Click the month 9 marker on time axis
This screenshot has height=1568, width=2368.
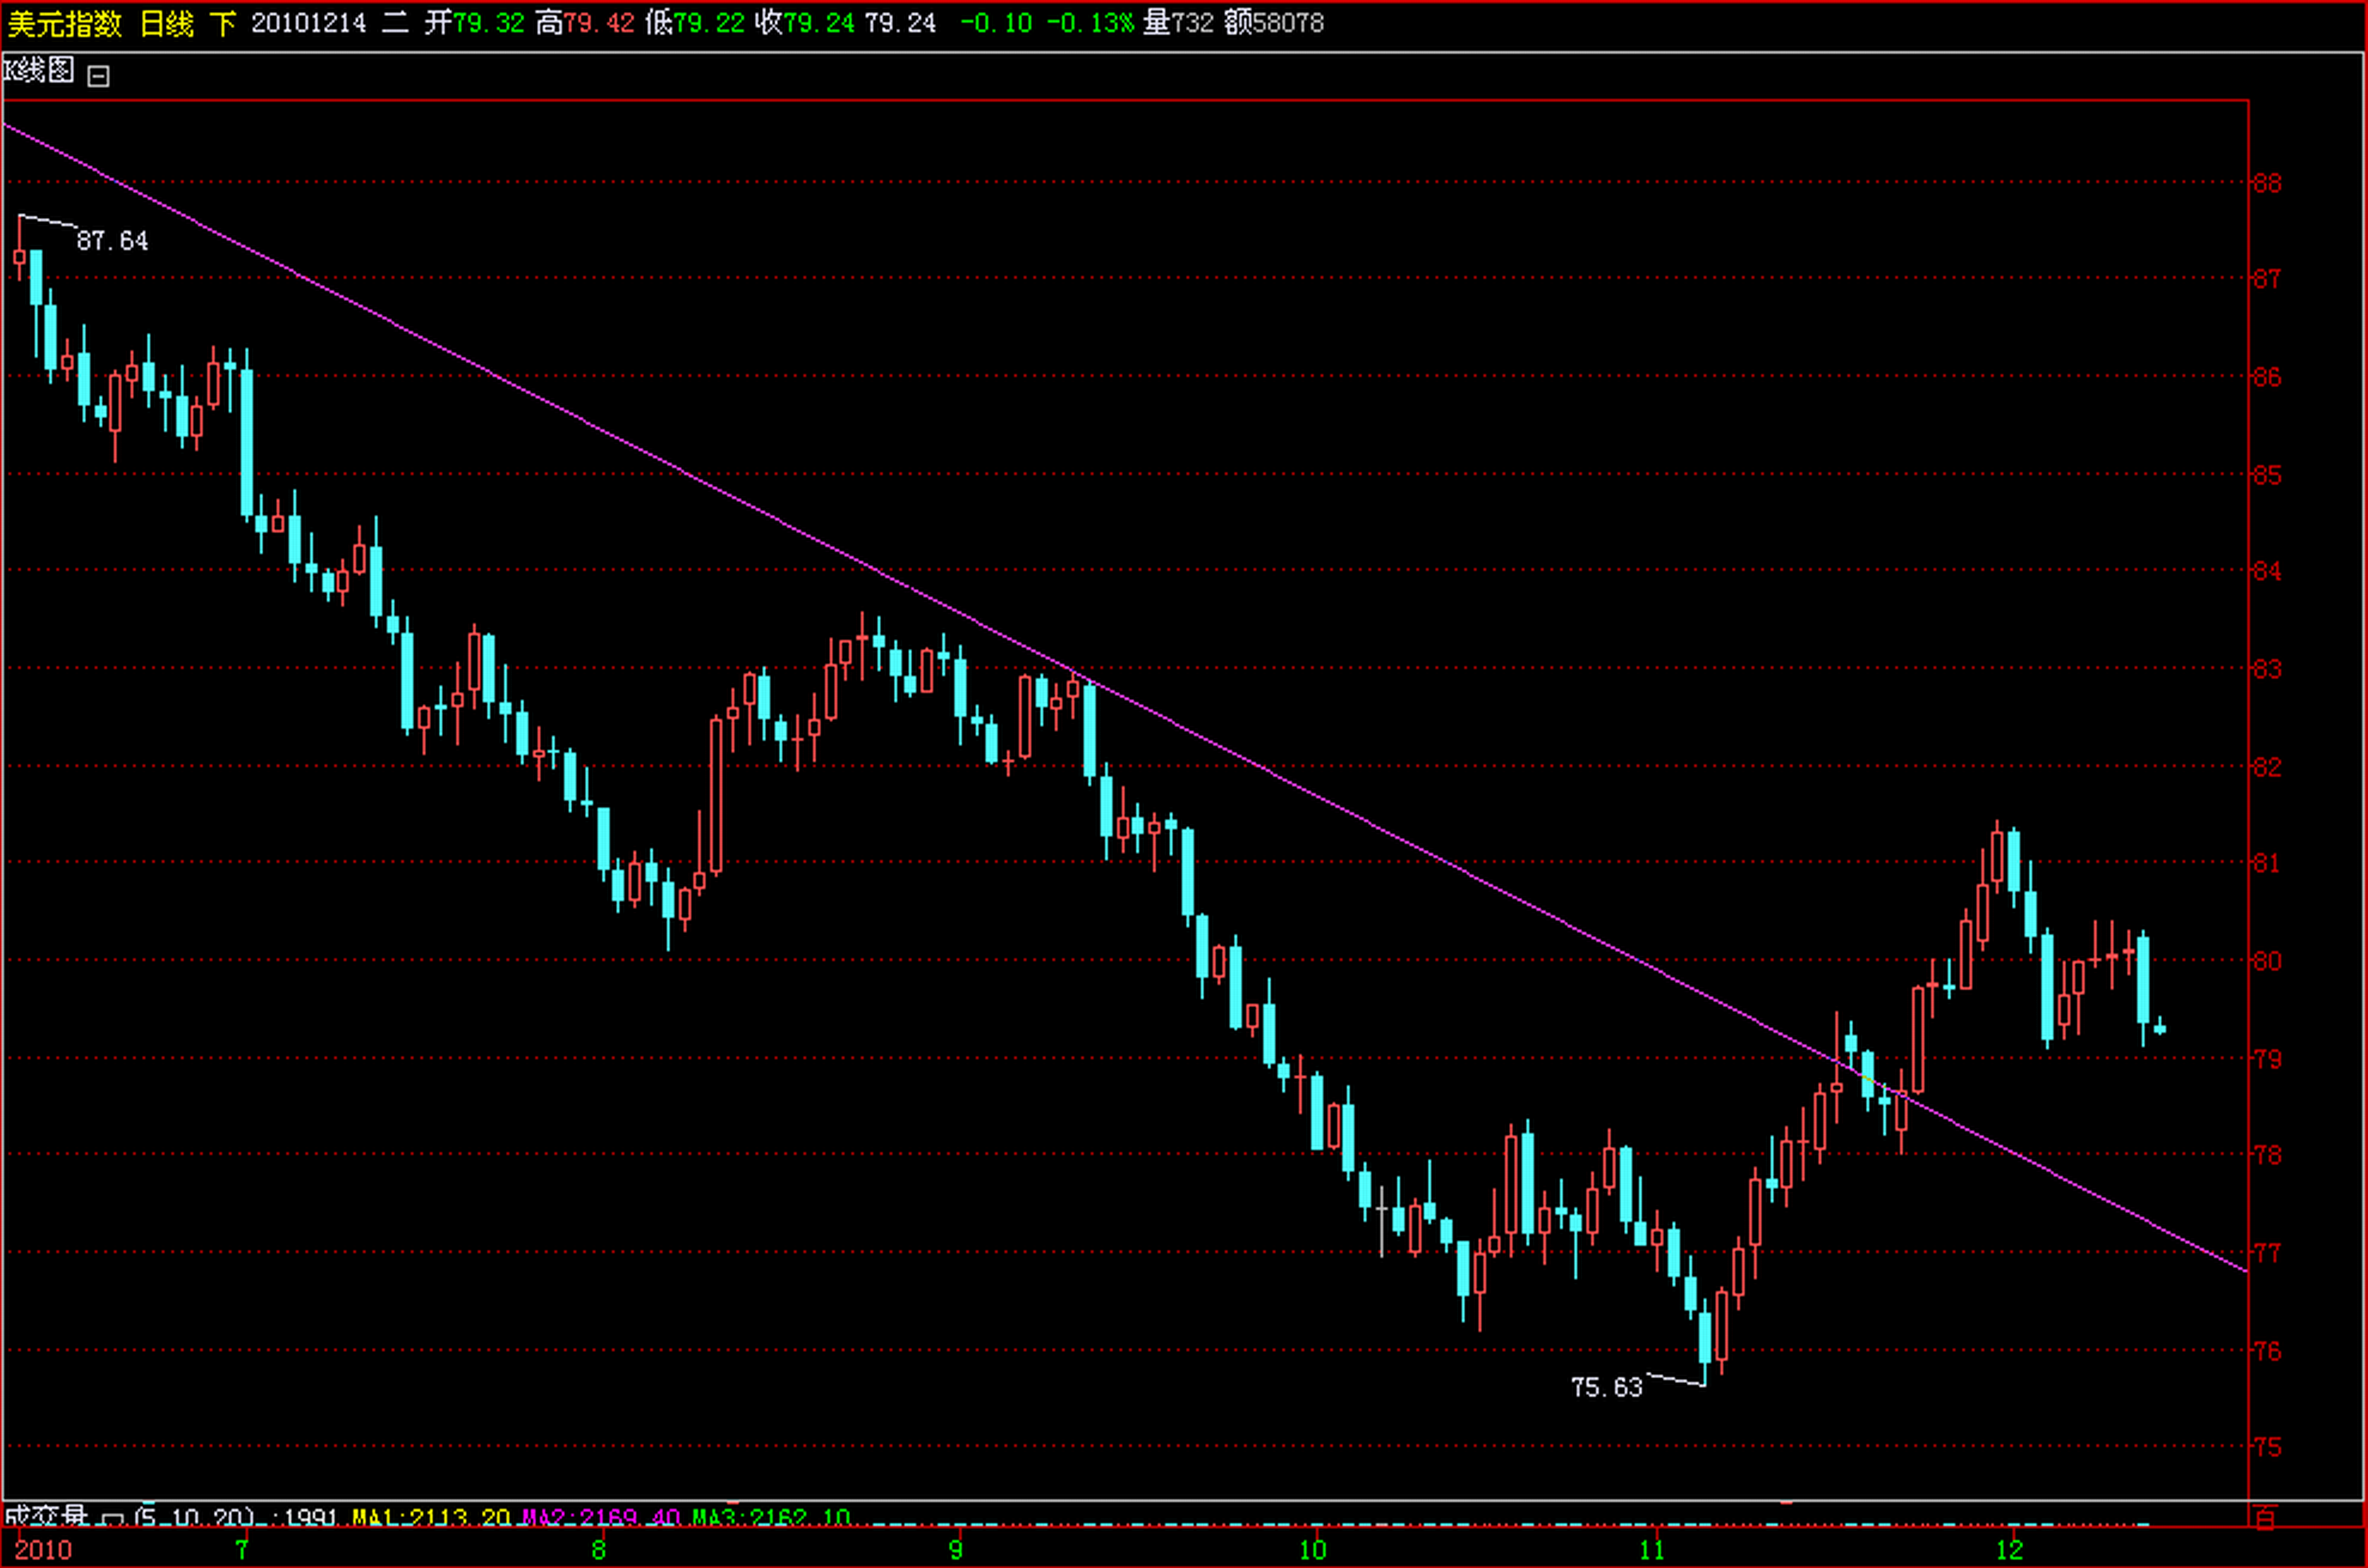(956, 1550)
